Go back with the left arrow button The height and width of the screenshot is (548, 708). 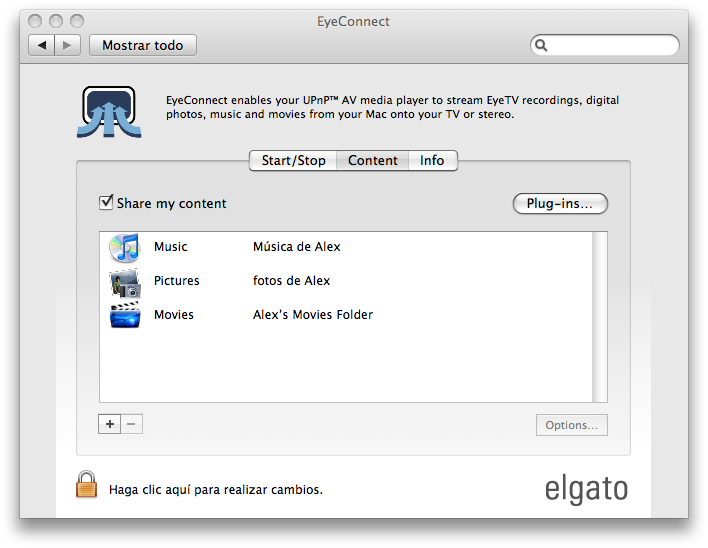pyautogui.click(x=42, y=45)
